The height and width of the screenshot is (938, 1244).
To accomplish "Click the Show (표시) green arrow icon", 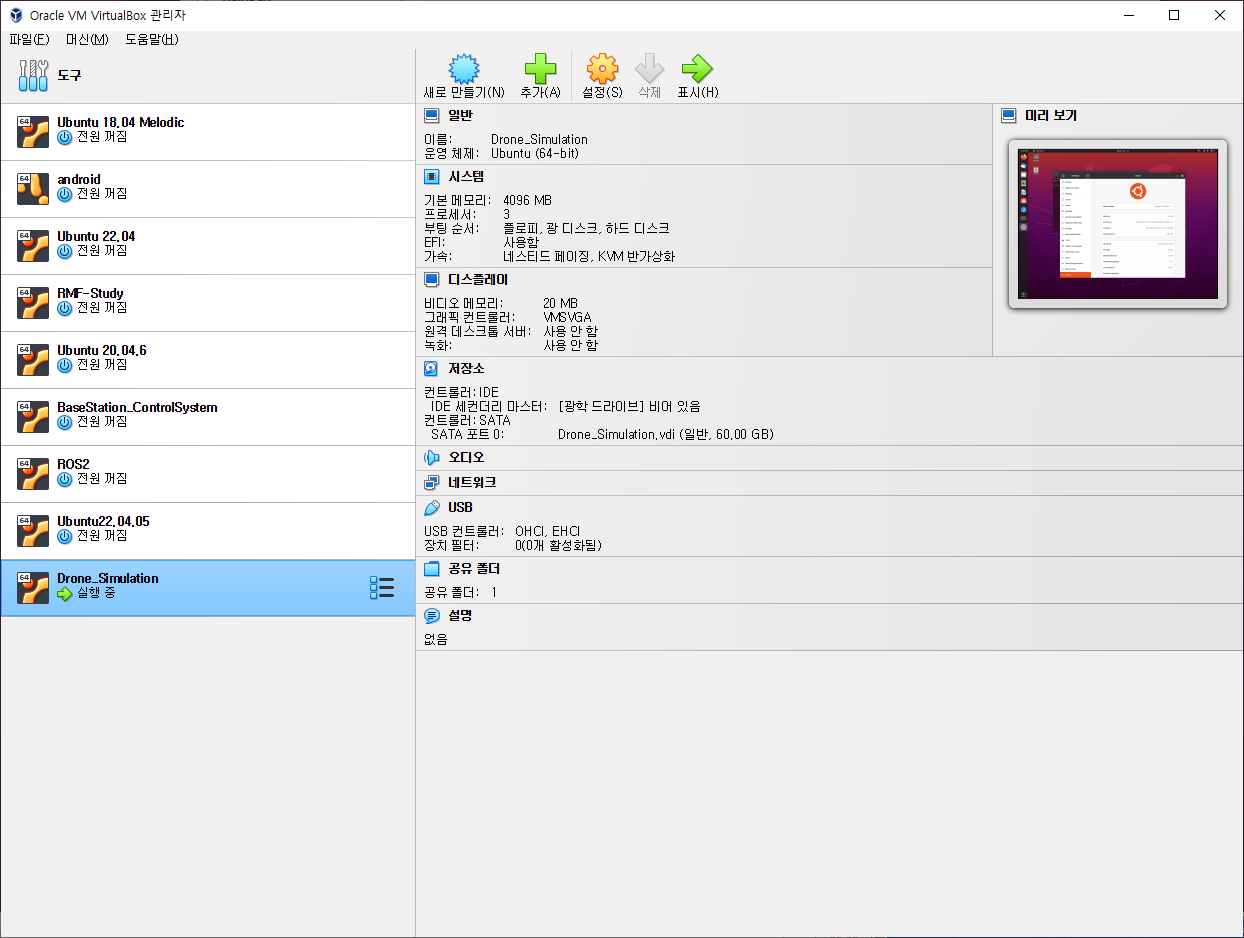I will (697, 68).
